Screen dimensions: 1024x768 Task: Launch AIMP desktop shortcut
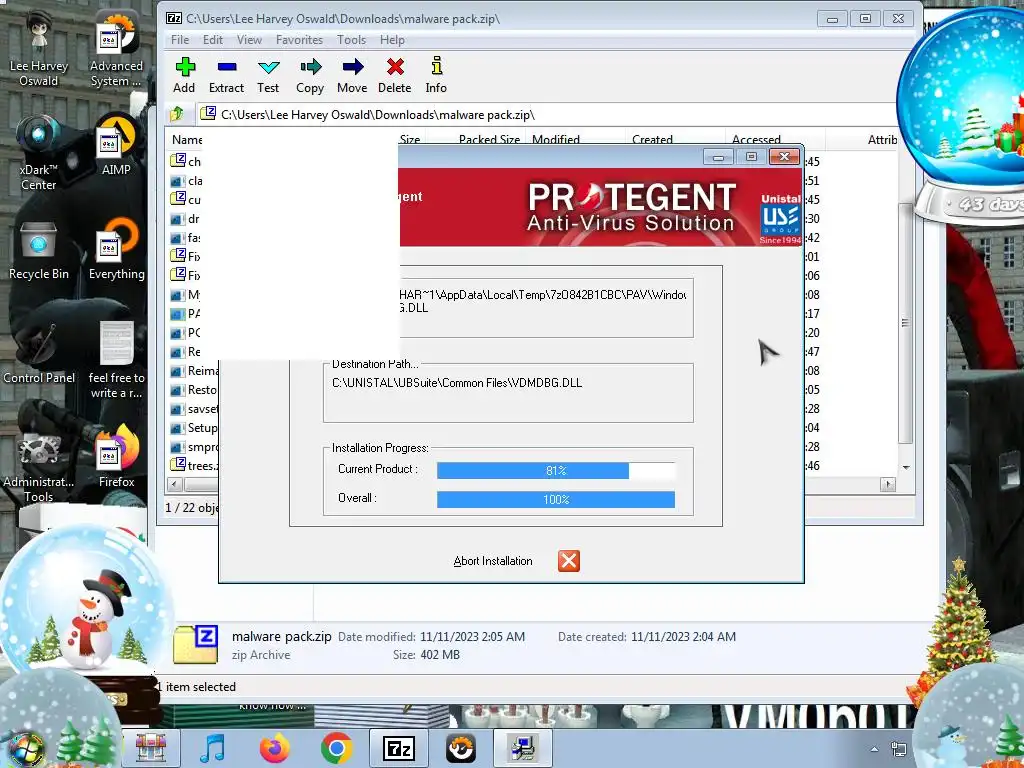[116, 146]
